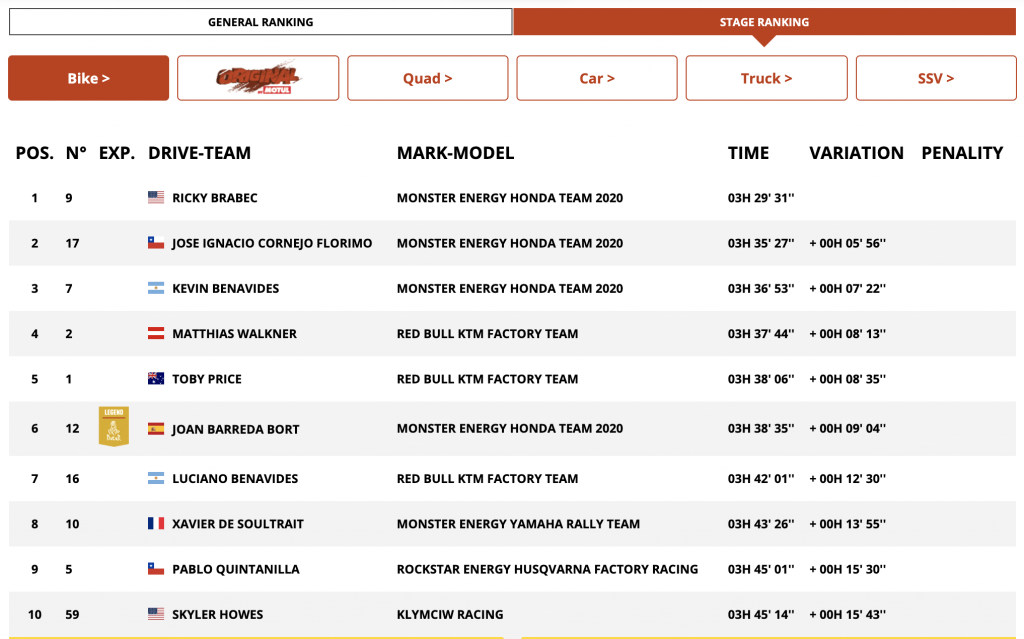Click bike number 59
Viewport: 1024px width, 639px height.
tap(72, 615)
